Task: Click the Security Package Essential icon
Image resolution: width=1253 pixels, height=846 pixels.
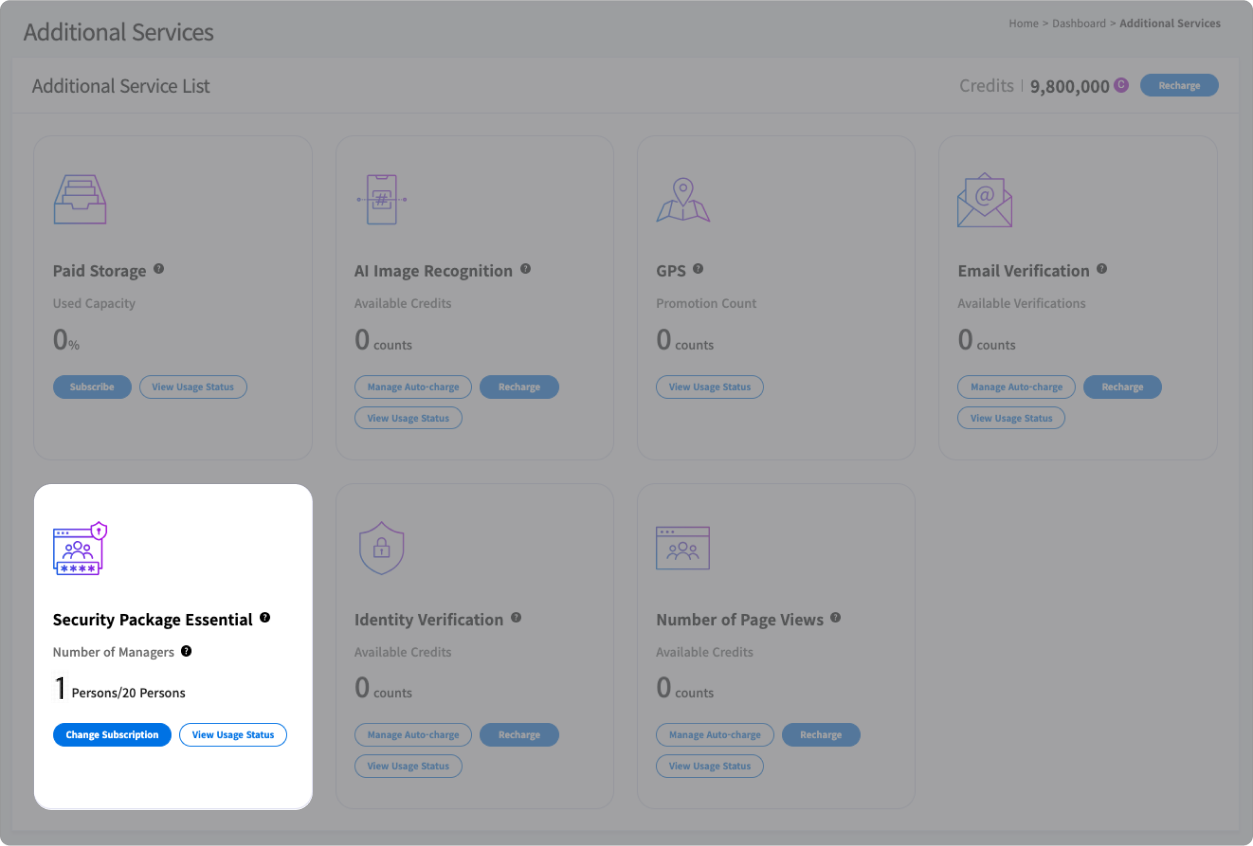Action: coord(79,548)
